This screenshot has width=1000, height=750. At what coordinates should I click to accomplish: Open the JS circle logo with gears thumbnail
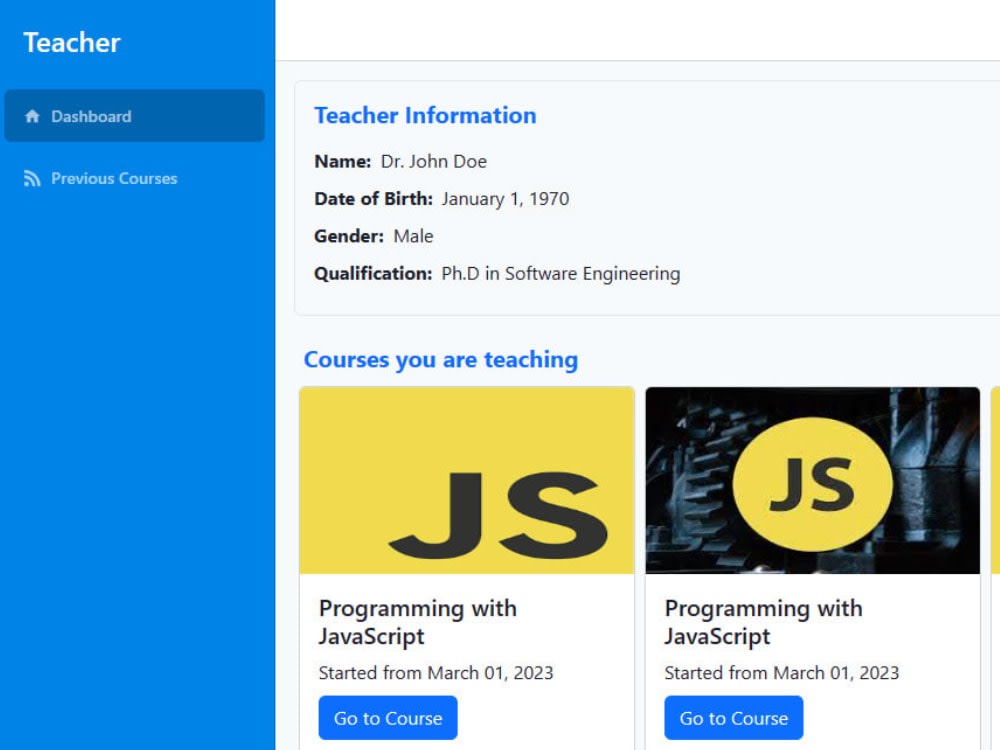[812, 480]
